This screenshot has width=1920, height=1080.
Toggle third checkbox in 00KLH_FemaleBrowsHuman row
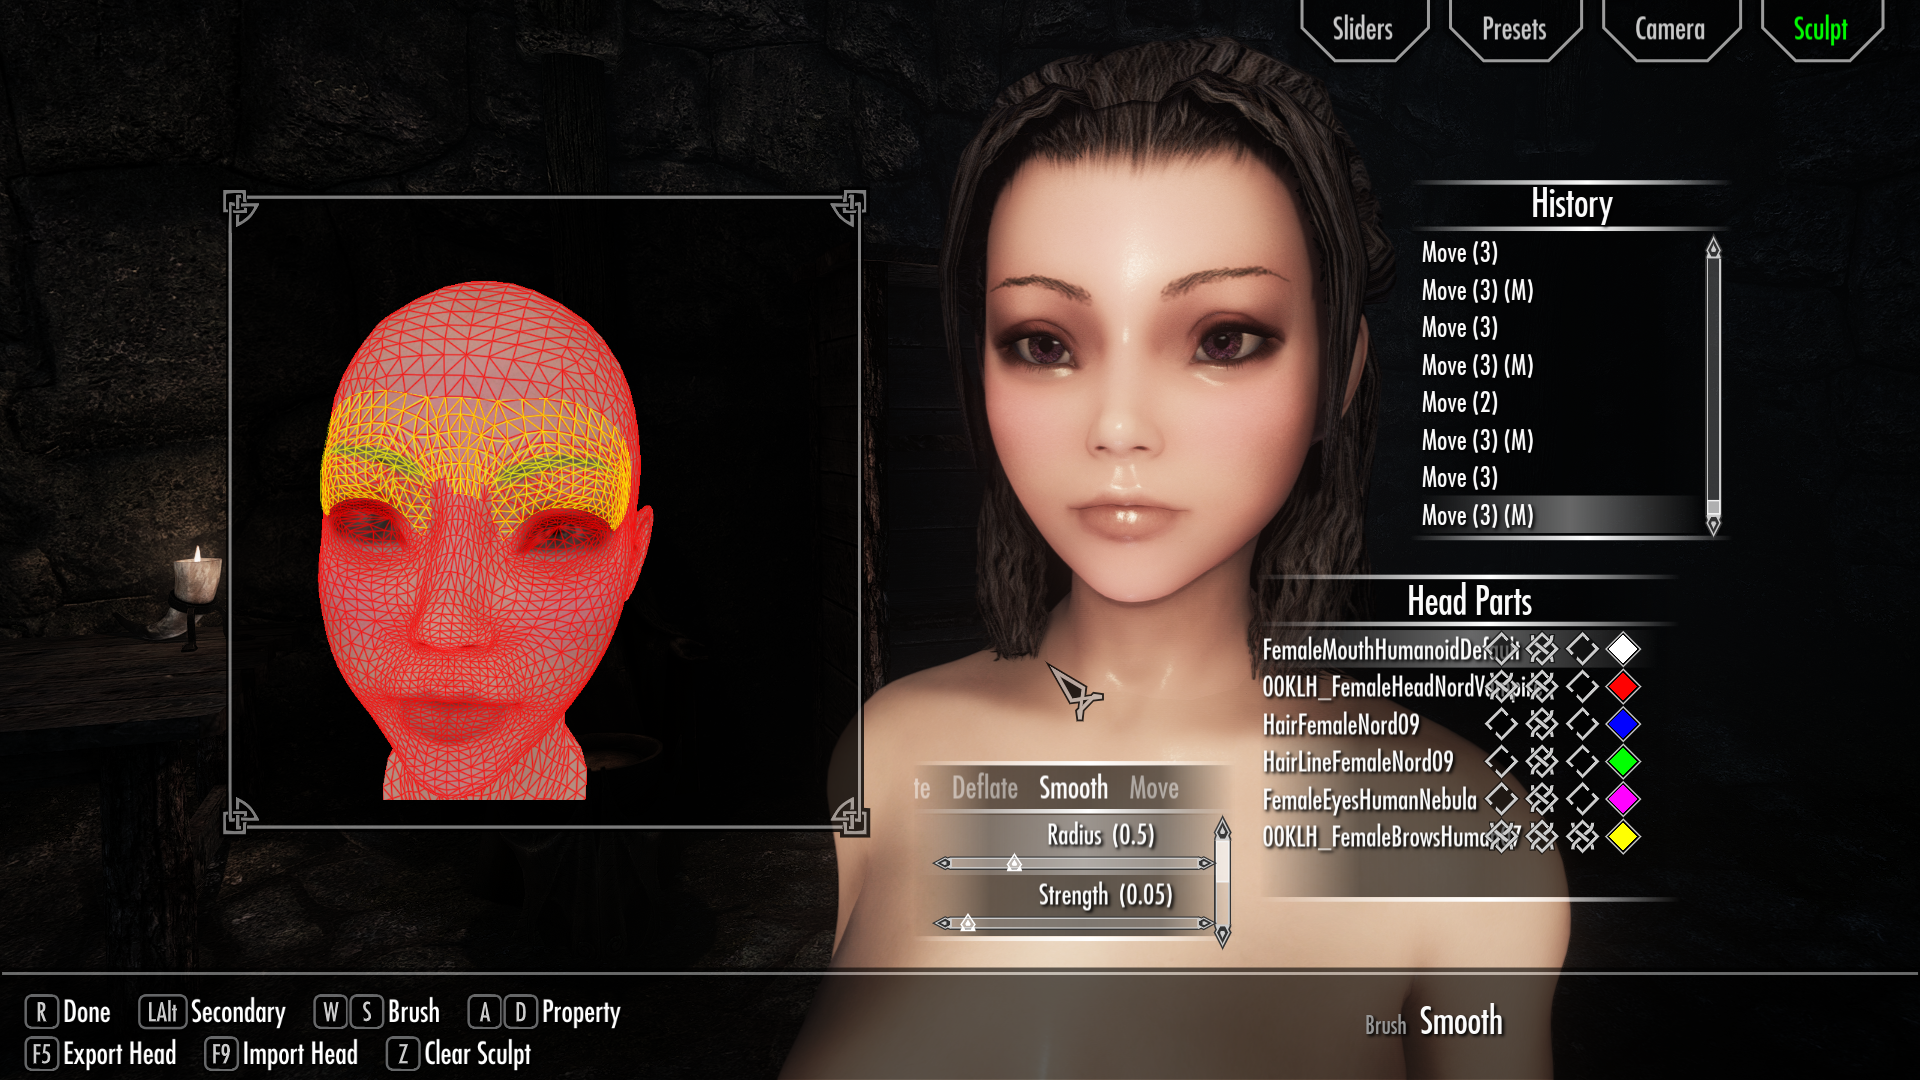pos(1582,837)
